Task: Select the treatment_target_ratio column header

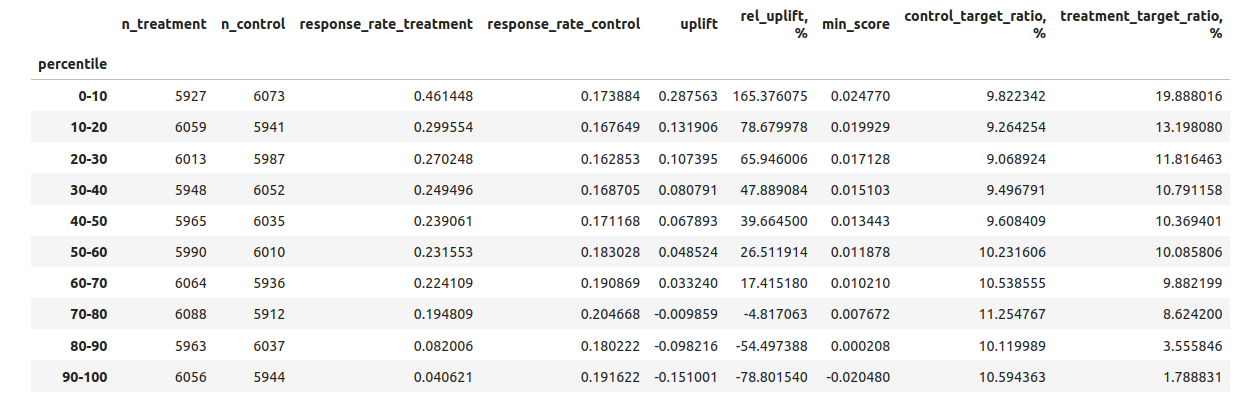Action: click(x=1140, y=24)
